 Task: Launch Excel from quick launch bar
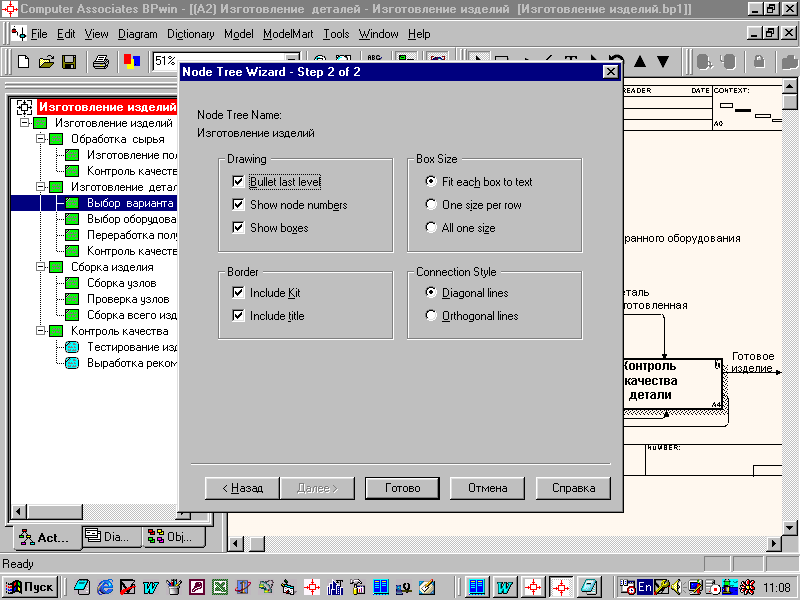(220, 587)
